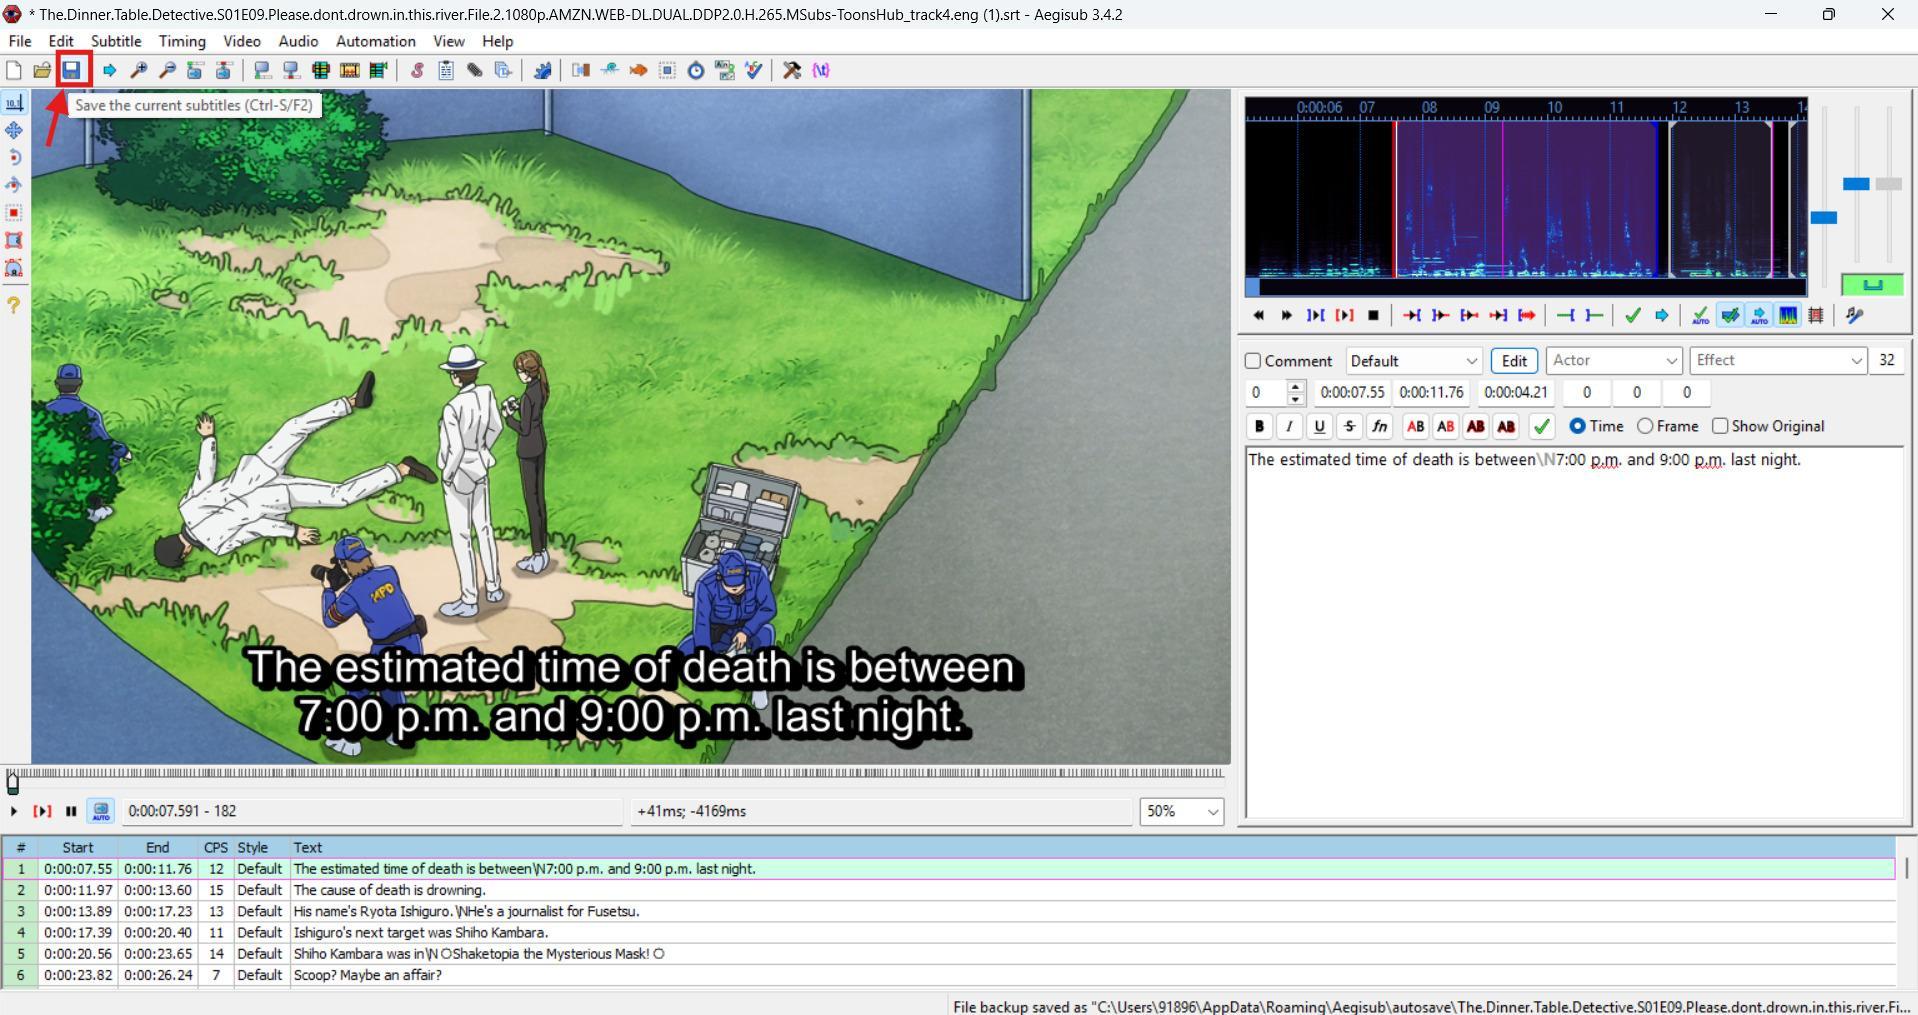
Task: Toggle video auto-scroll next to timecode box
Action: [101, 811]
